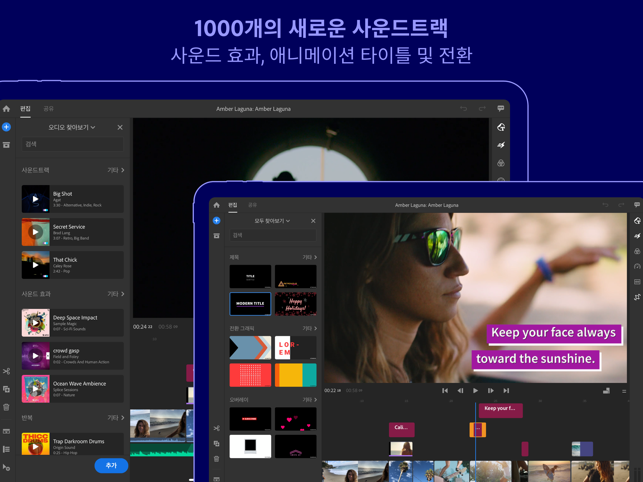Click the Redo arrow in the front window title bar
Viewport: 643px width, 482px height.
621,205
